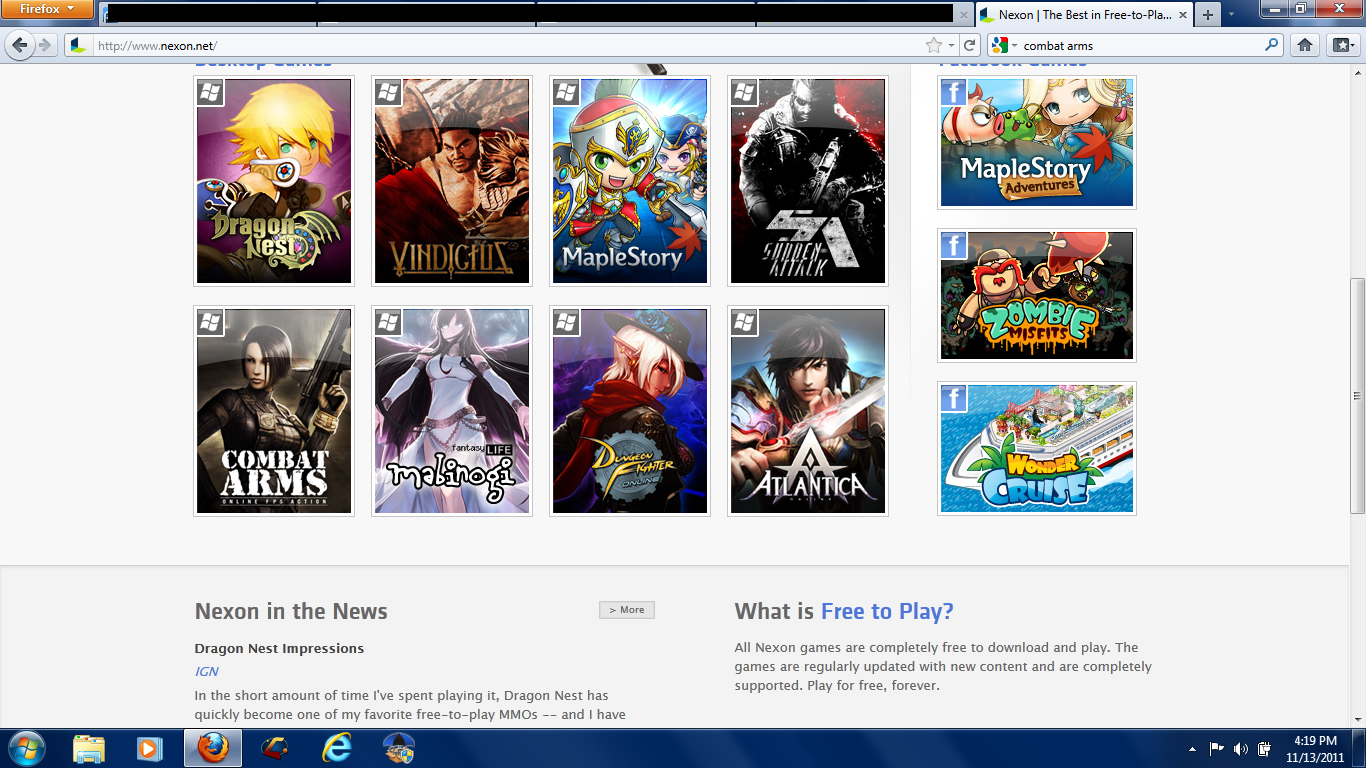
Task: Click the browser Forward arrow
Action: pos(44,45)
